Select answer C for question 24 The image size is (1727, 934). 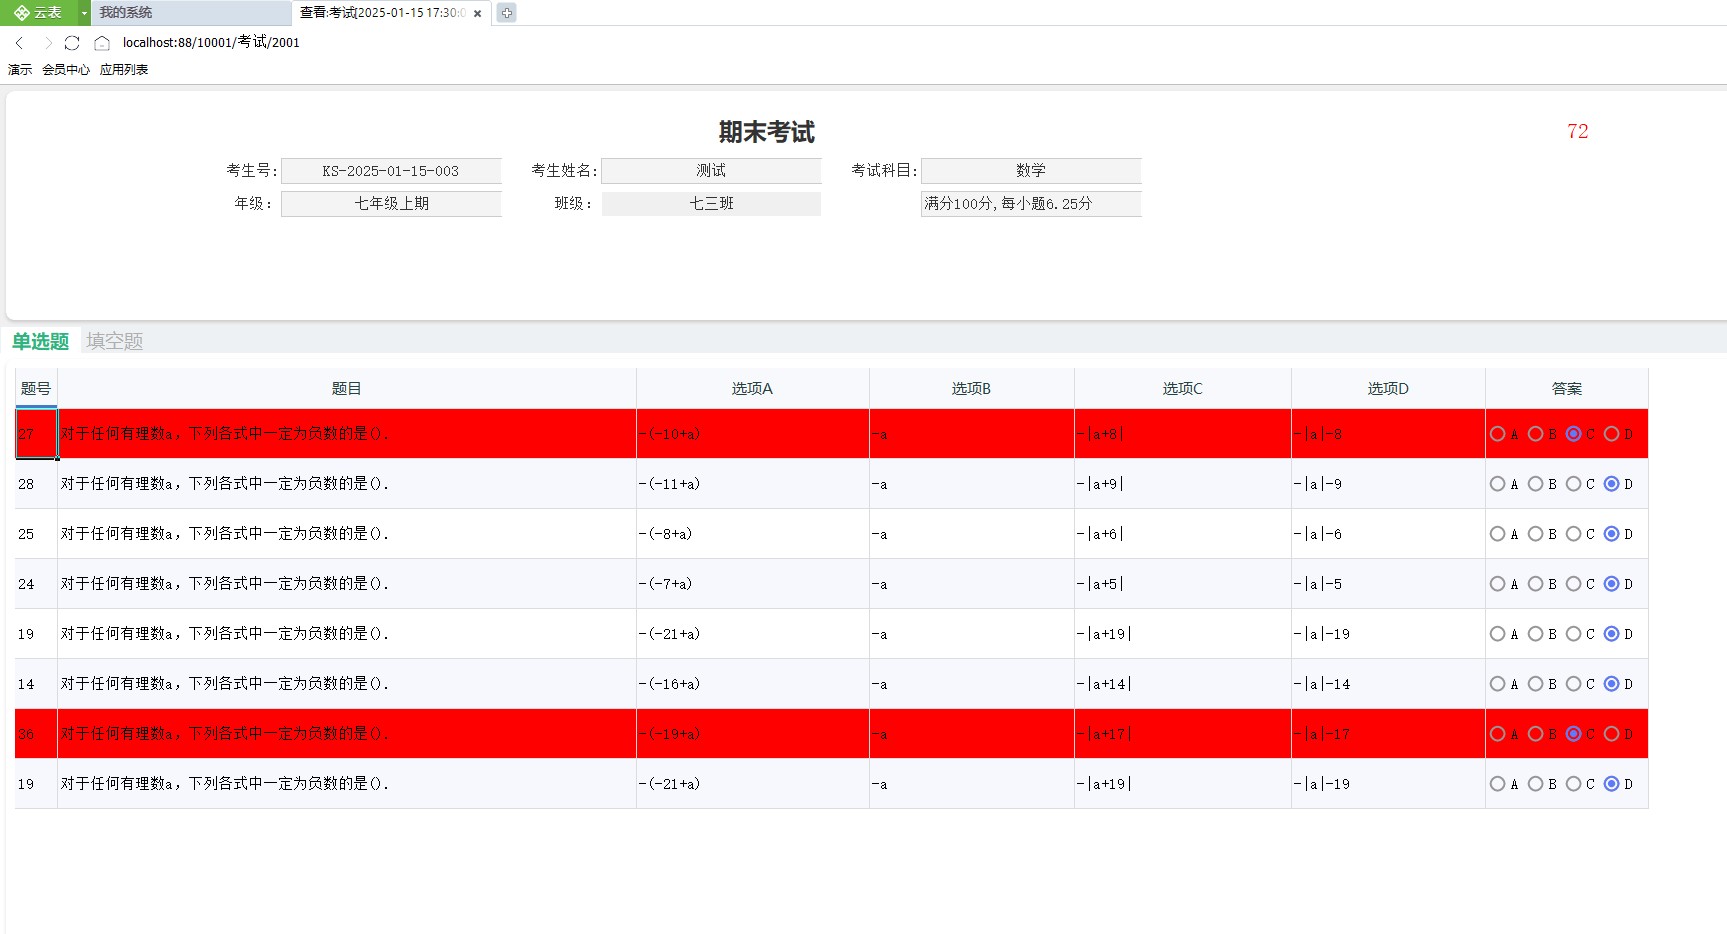(x=1573, y=584)
